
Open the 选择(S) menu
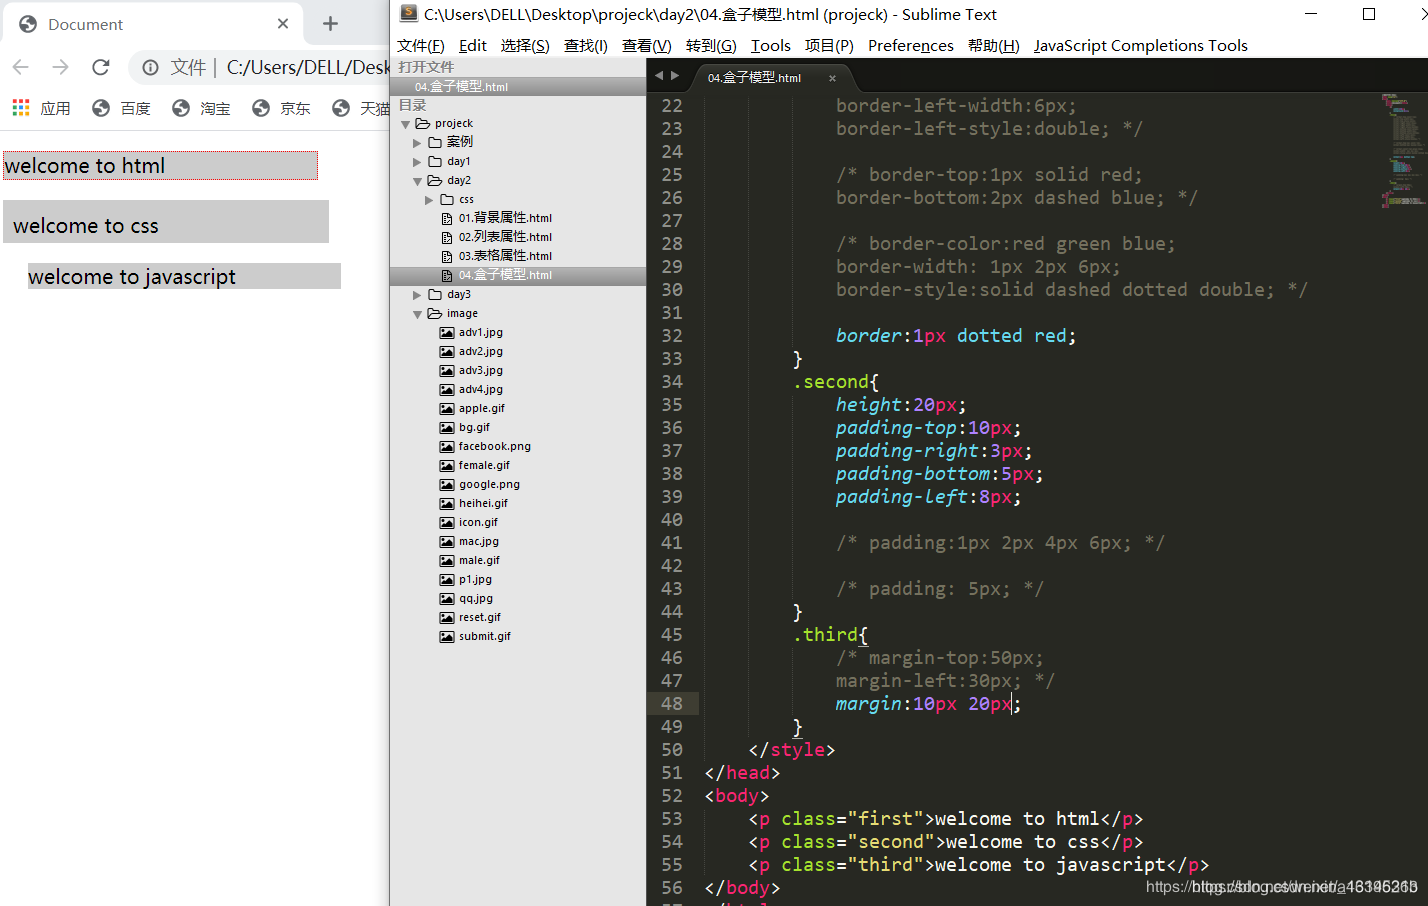pos(525,45)
